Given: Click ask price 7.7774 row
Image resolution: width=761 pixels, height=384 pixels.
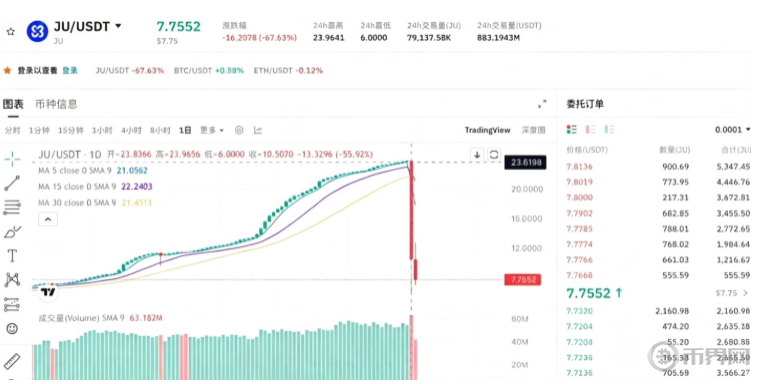Looking at the screenshot, I should (658, 244).
